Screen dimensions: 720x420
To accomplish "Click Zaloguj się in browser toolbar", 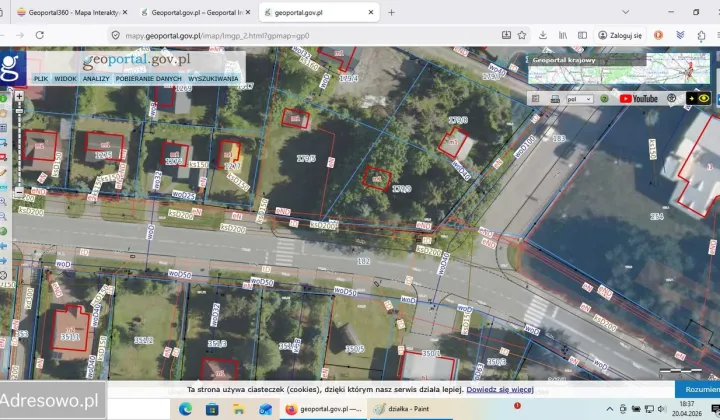I will pos(620,35).
